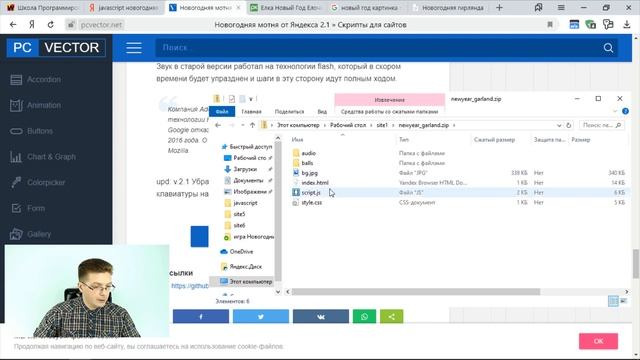This screenshot has width=640, height=360.
Task: Click Explorer back navigation arrow
Action: point(218,125)
